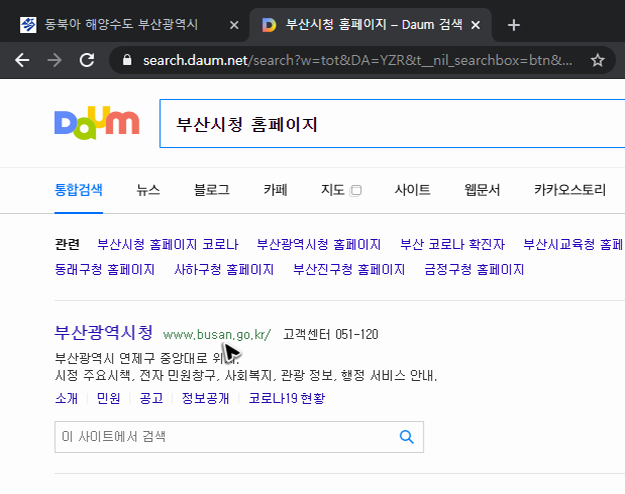Viewport: 625px width, 494px height.
Task: Open the 사이트 search tab
Action: click(412, 190)
